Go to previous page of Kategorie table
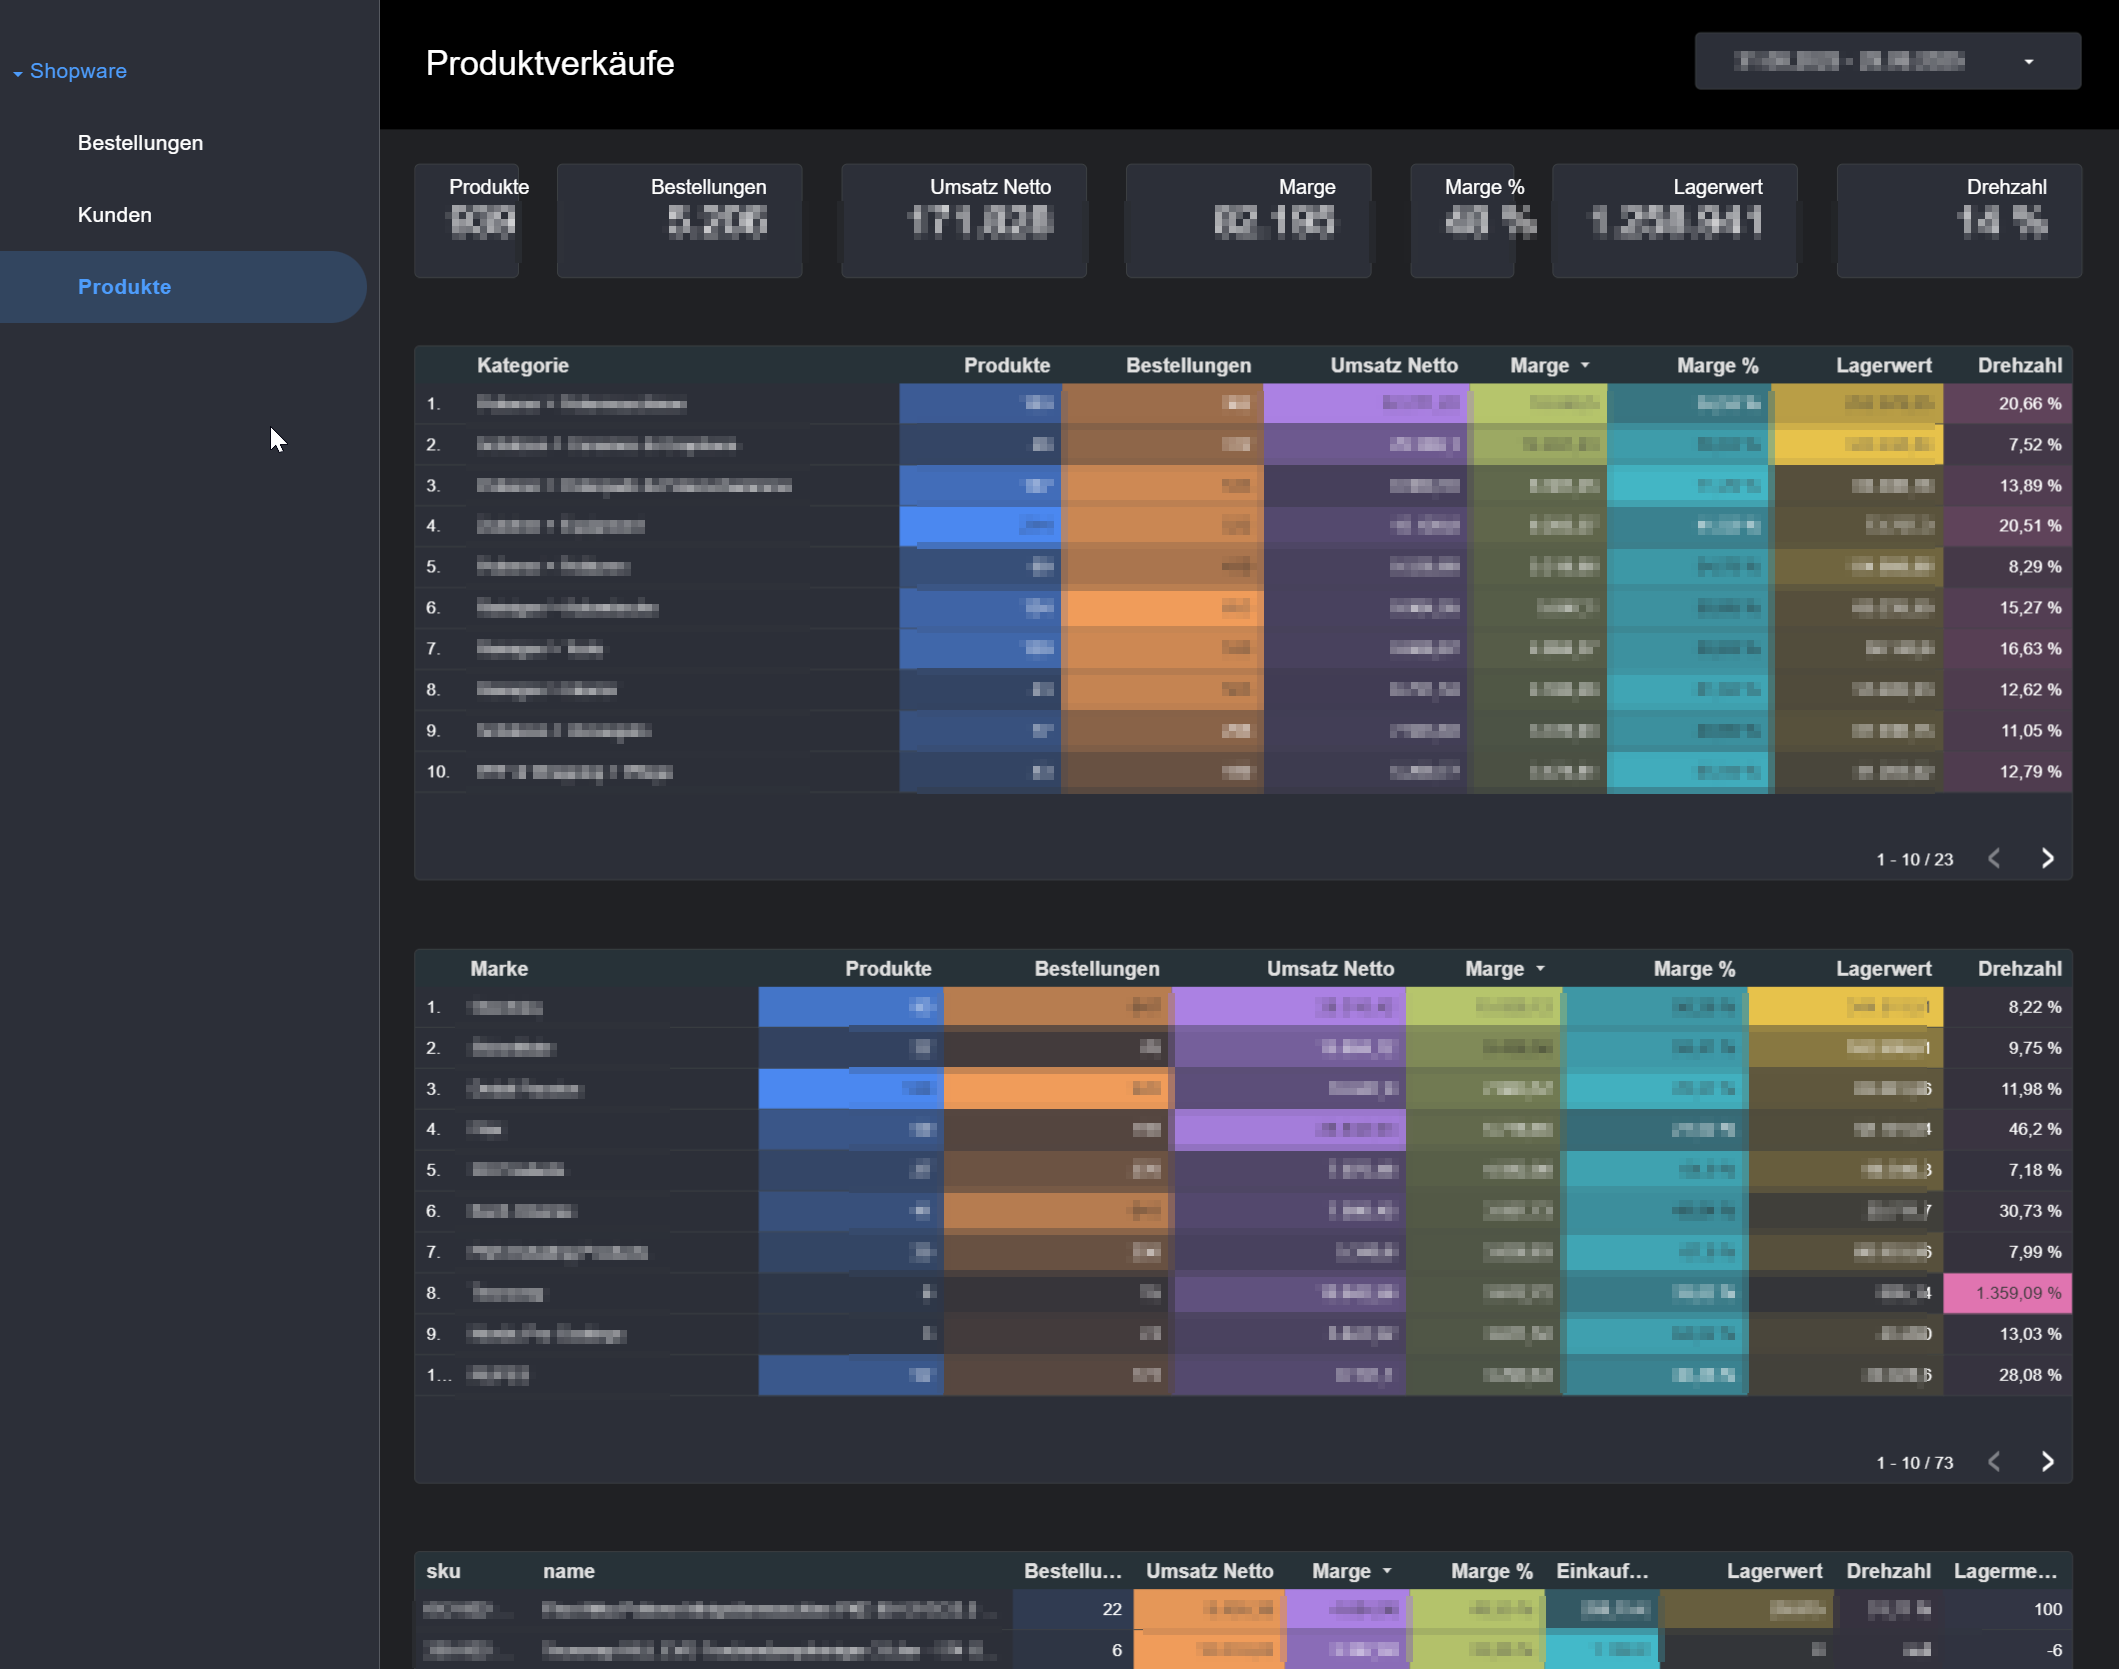2119x1669 pixels. 1994,859
